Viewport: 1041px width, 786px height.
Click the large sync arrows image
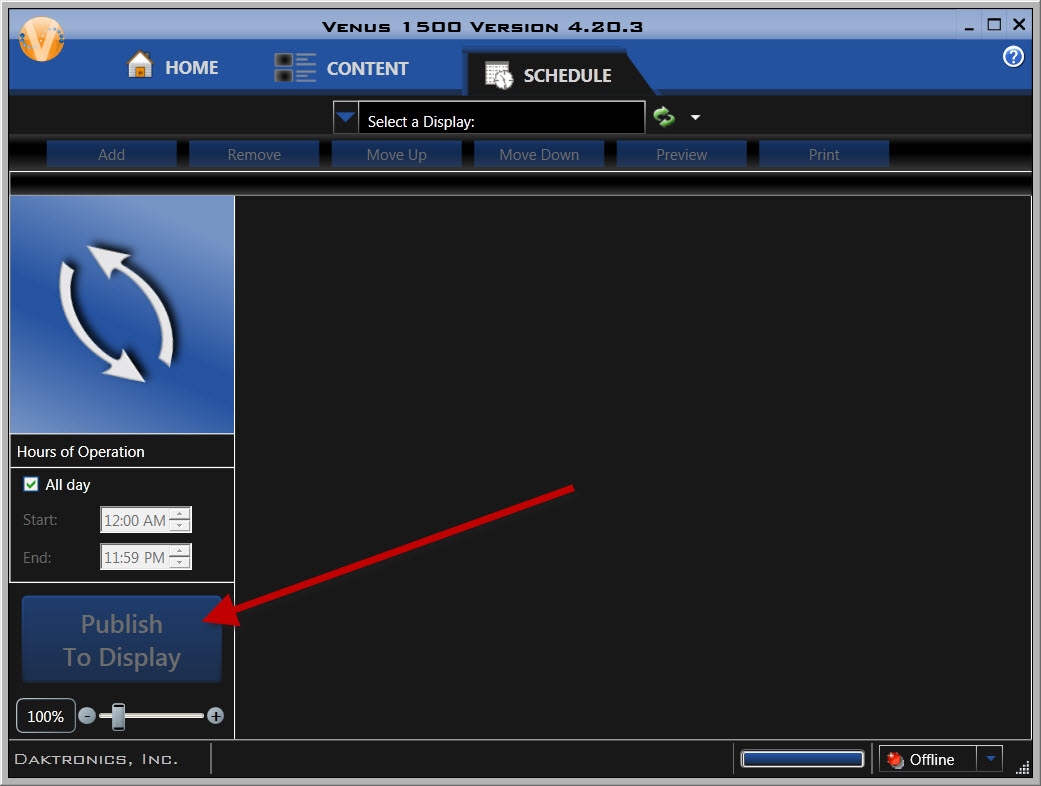click(x=122, y=314)
